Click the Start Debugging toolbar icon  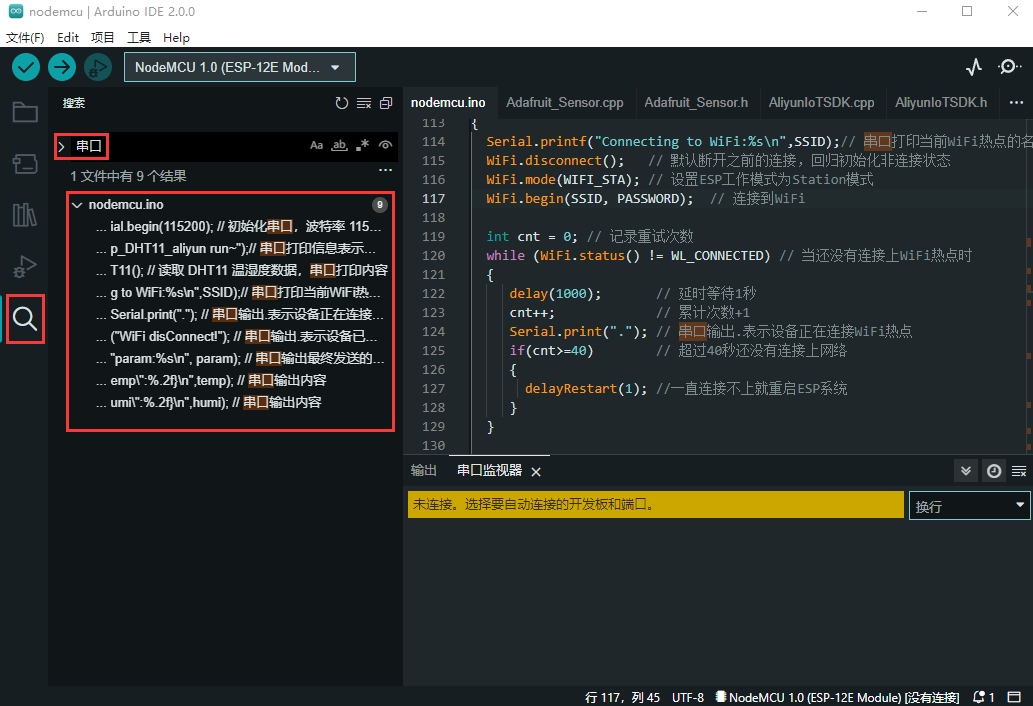(97, 66)
